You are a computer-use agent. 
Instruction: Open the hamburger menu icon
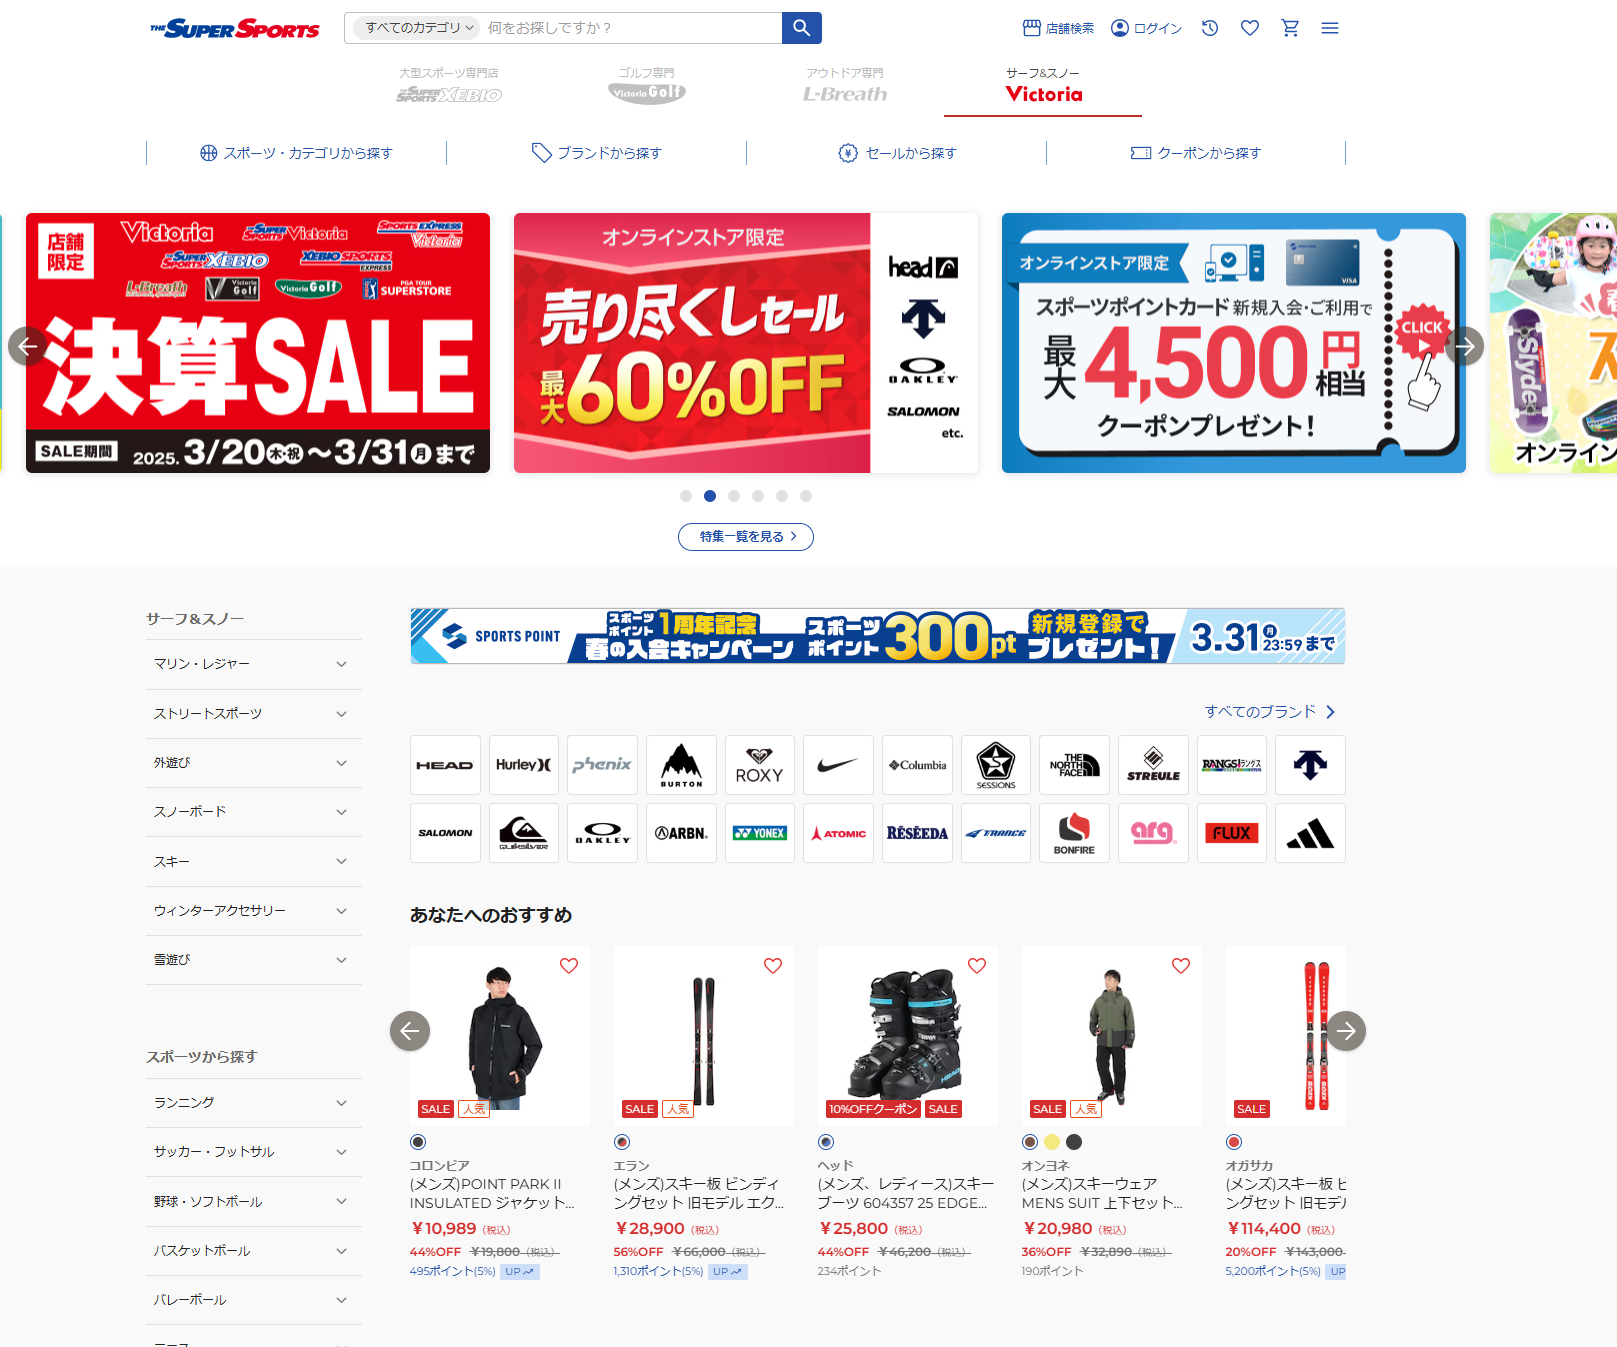1330,28
